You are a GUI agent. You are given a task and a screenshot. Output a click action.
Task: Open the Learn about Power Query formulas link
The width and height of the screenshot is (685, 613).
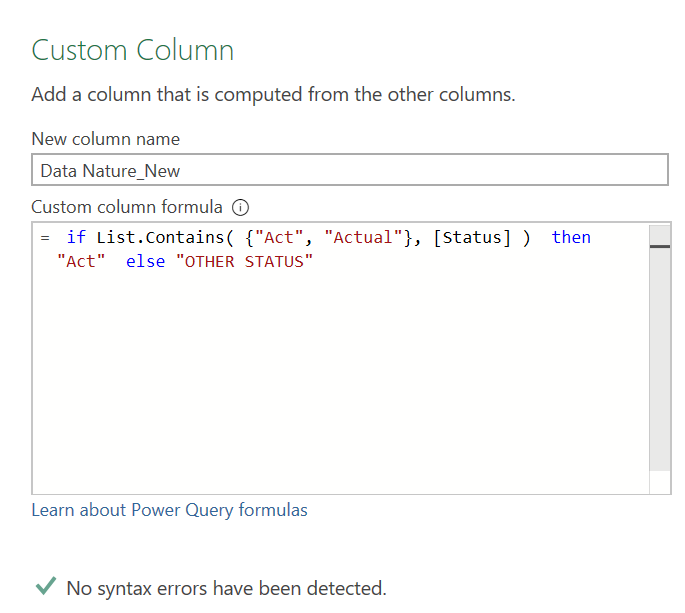pyautogui.click(x=169, y=510)
